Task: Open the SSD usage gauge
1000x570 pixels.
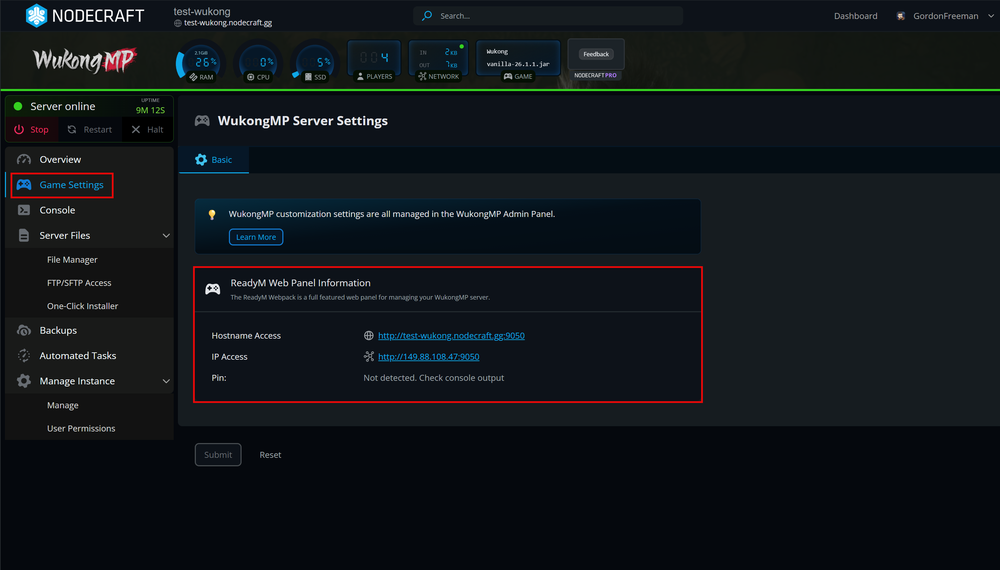Action: pos(315,62)
